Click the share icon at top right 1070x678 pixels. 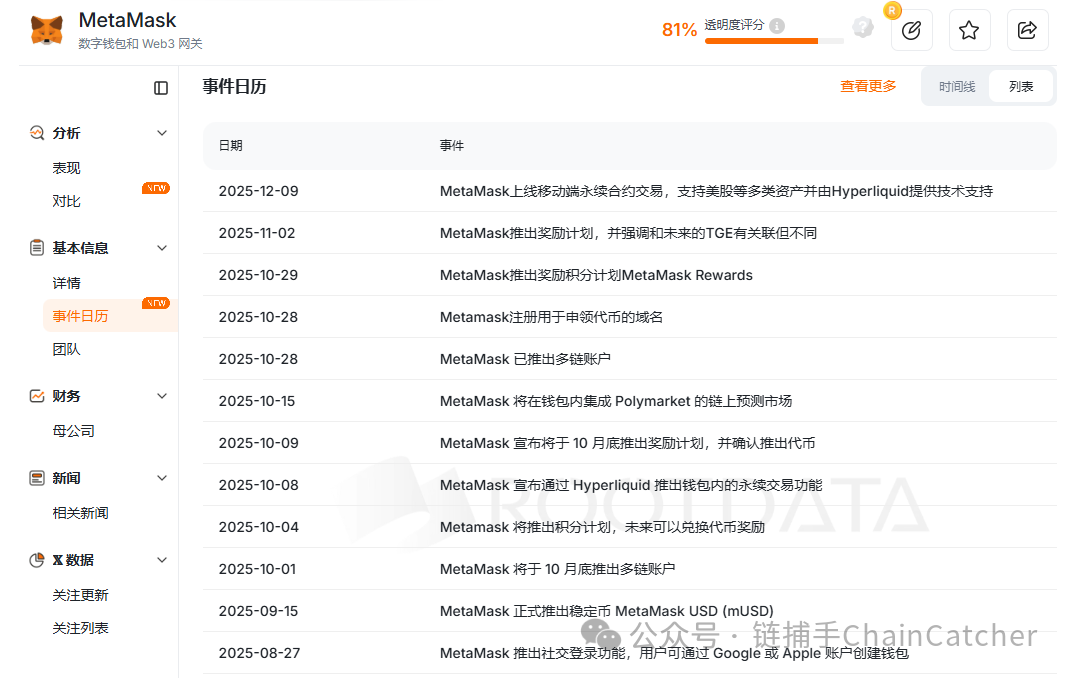[1027, 29]
